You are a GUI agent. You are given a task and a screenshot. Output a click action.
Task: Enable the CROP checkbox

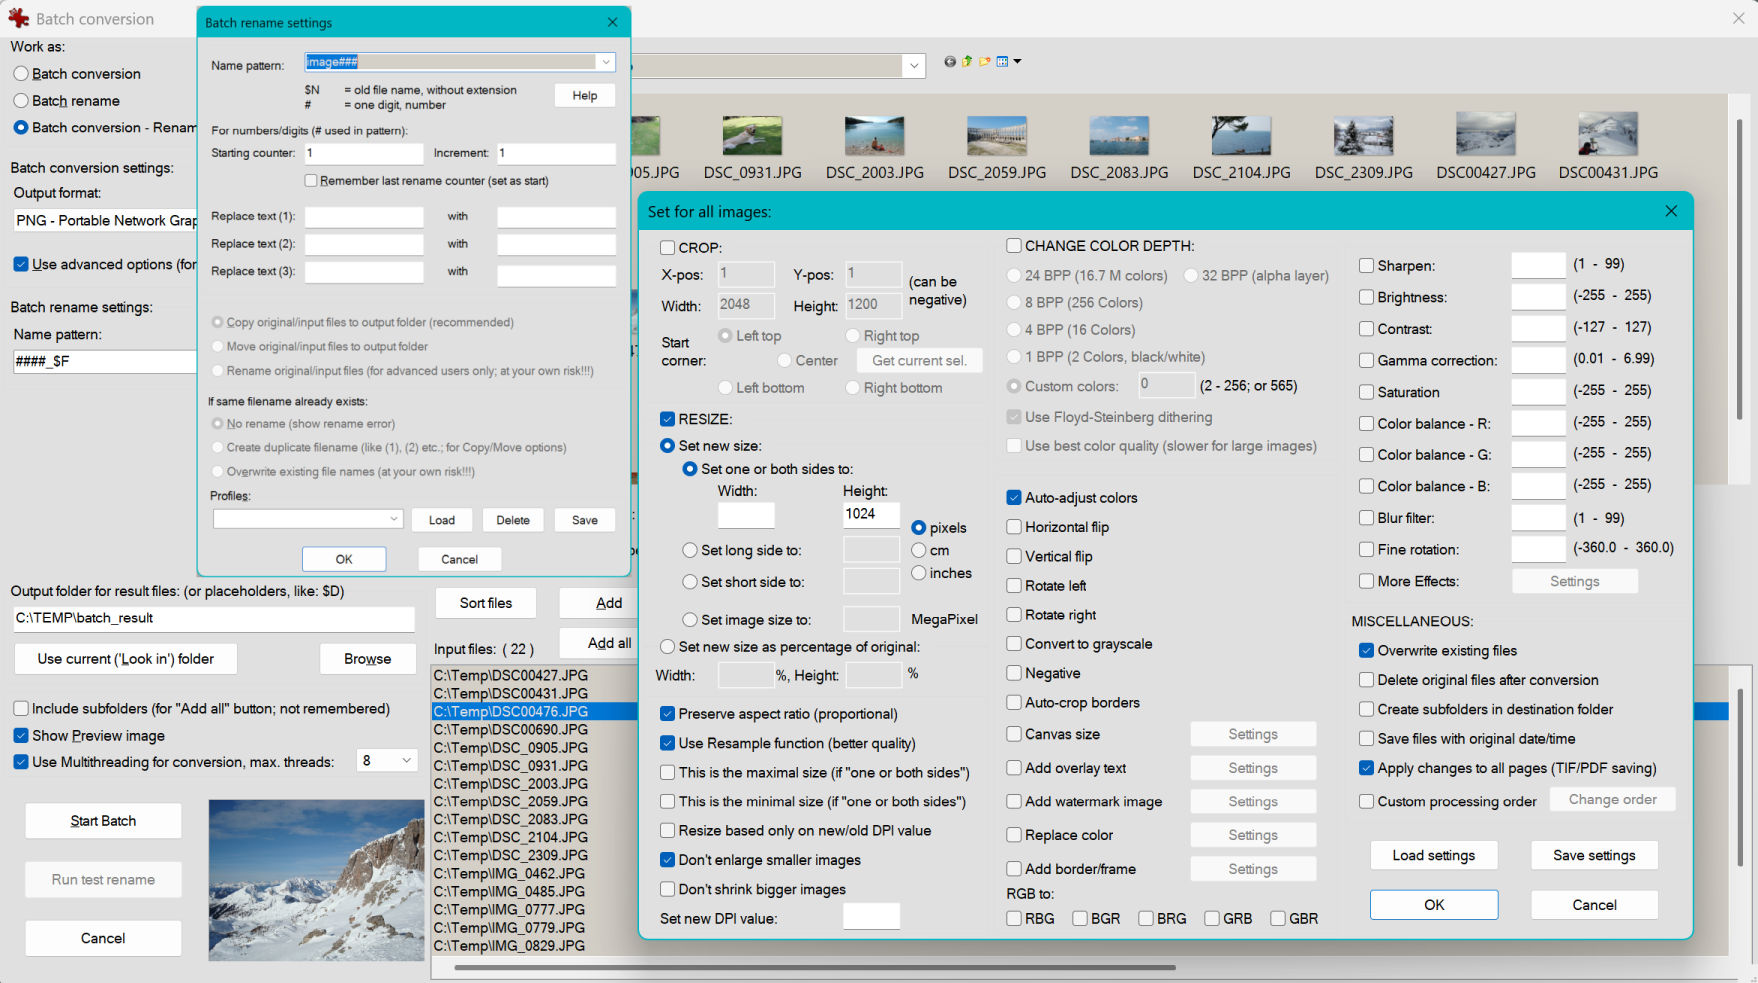click(668, 248)
